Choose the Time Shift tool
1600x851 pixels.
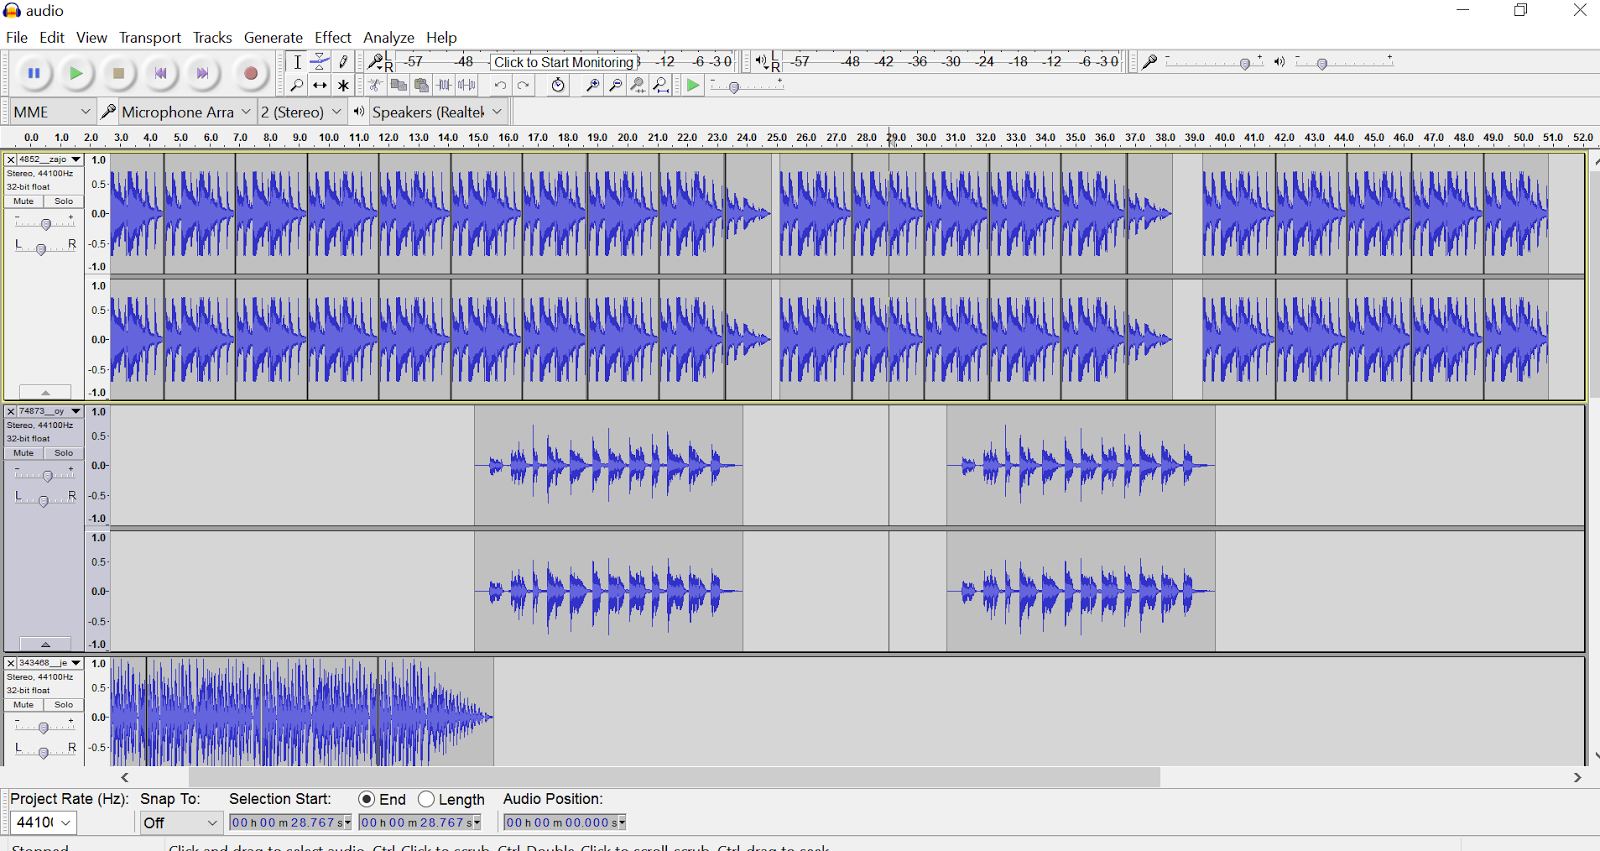click(x=320, y=86)
